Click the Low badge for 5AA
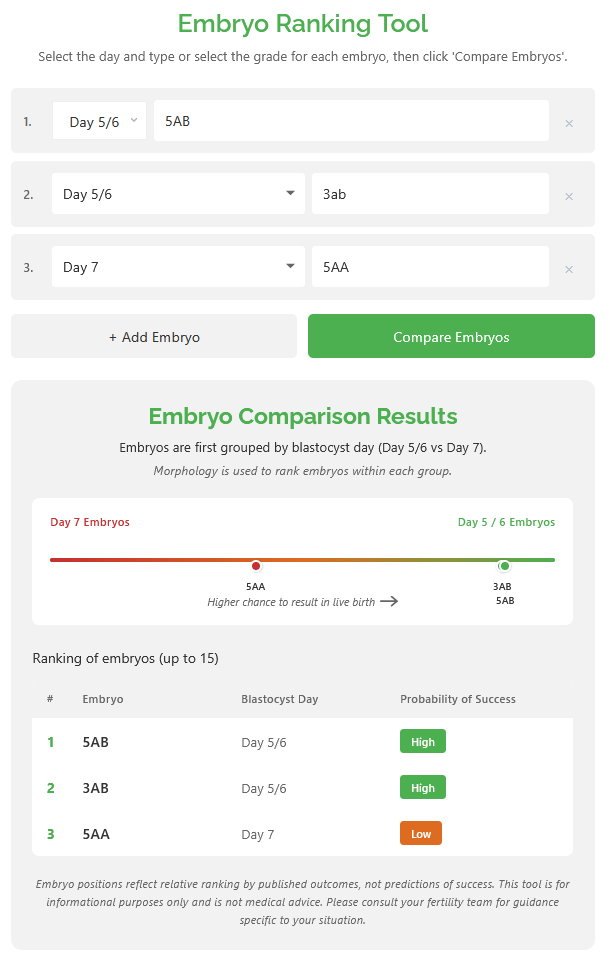The width and height of the screenshot is (610, 954). 420,832
